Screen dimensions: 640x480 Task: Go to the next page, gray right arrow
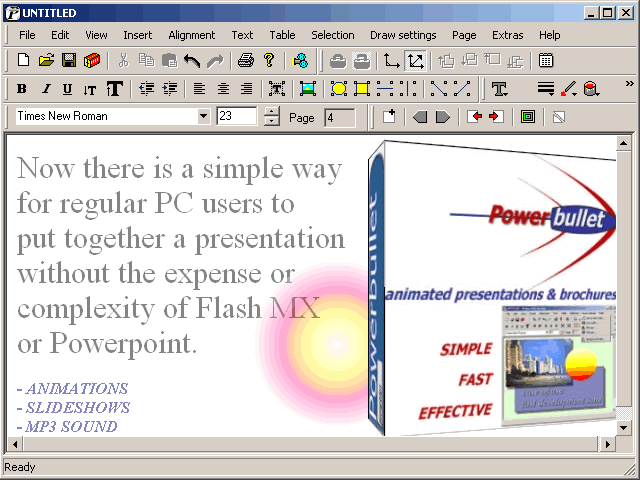pyautogui.click(x=443, y=118)
